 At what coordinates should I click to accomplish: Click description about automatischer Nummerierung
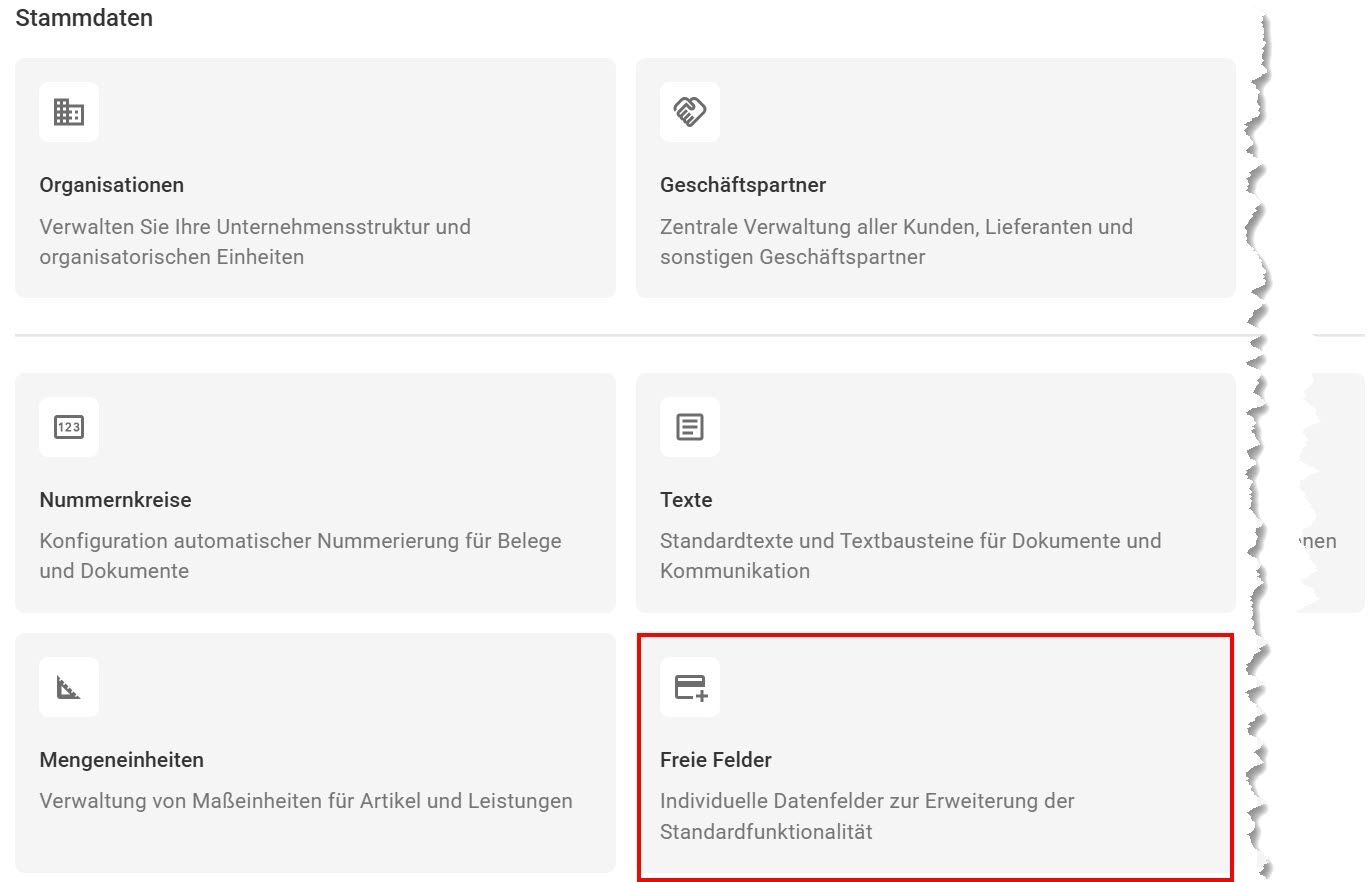tap(300, 556)
